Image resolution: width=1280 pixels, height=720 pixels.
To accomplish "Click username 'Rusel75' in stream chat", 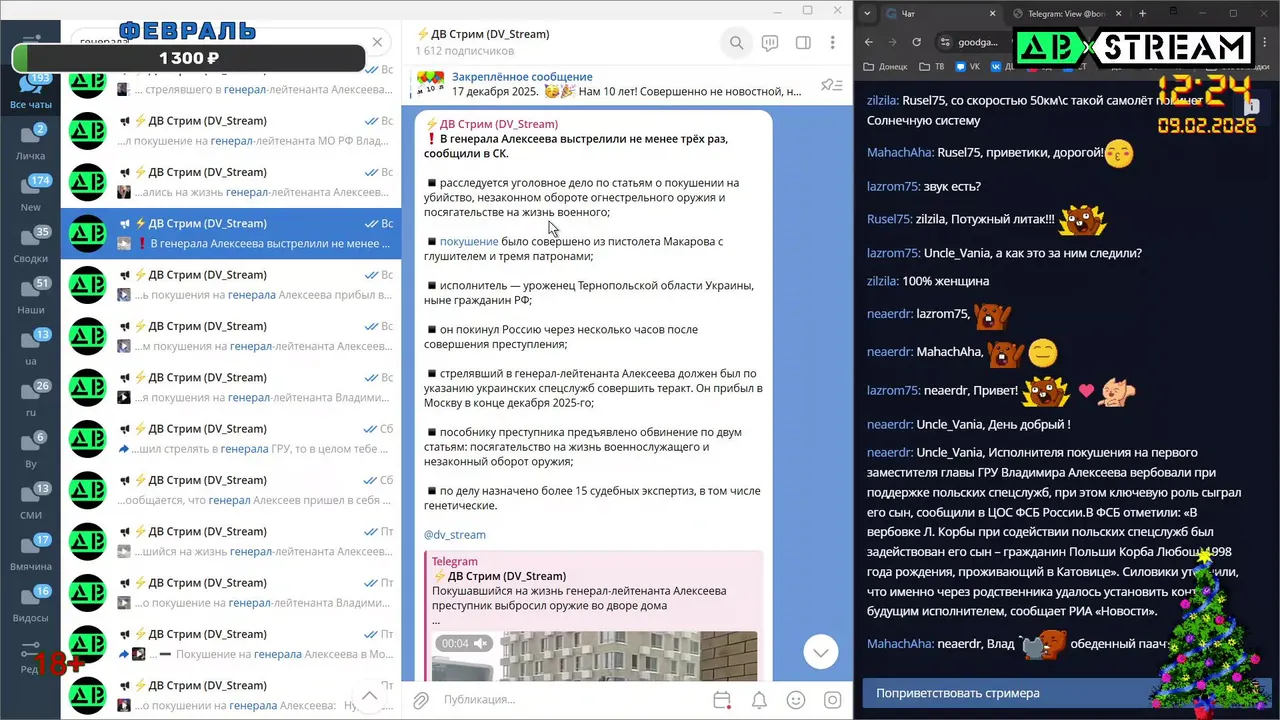I will point(889,219).
